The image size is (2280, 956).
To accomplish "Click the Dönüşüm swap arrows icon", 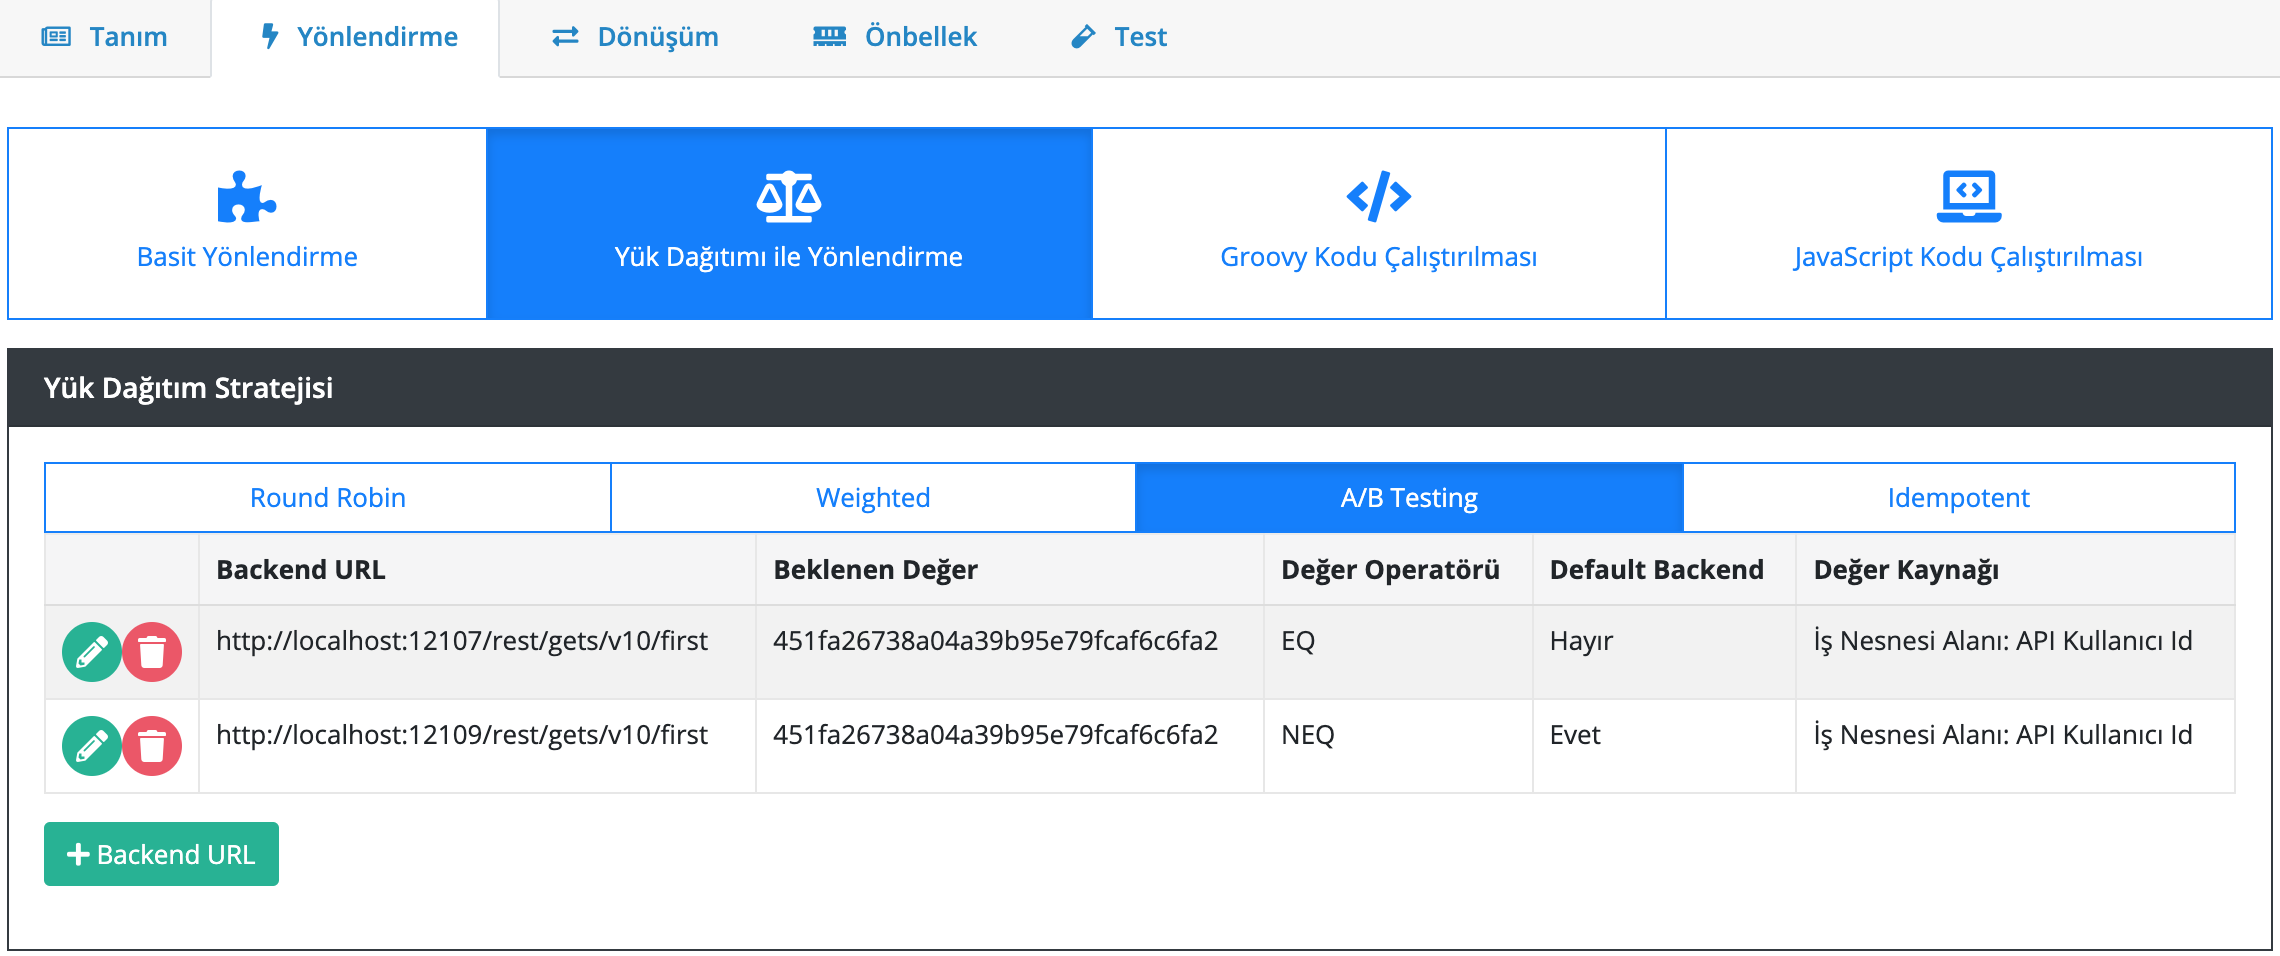I will pos(566,37).
